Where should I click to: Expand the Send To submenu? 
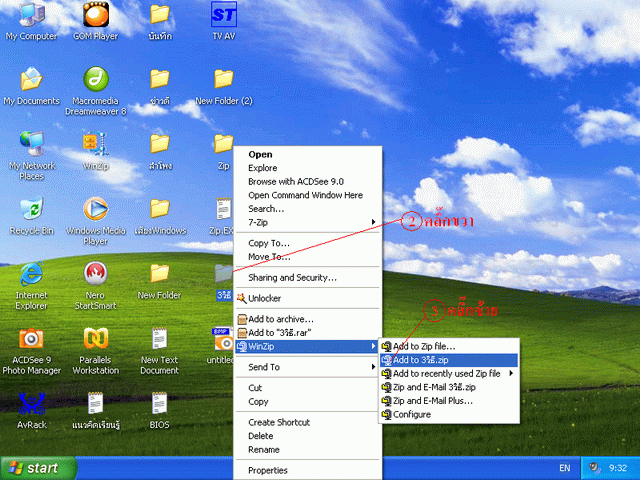[308, 367]
